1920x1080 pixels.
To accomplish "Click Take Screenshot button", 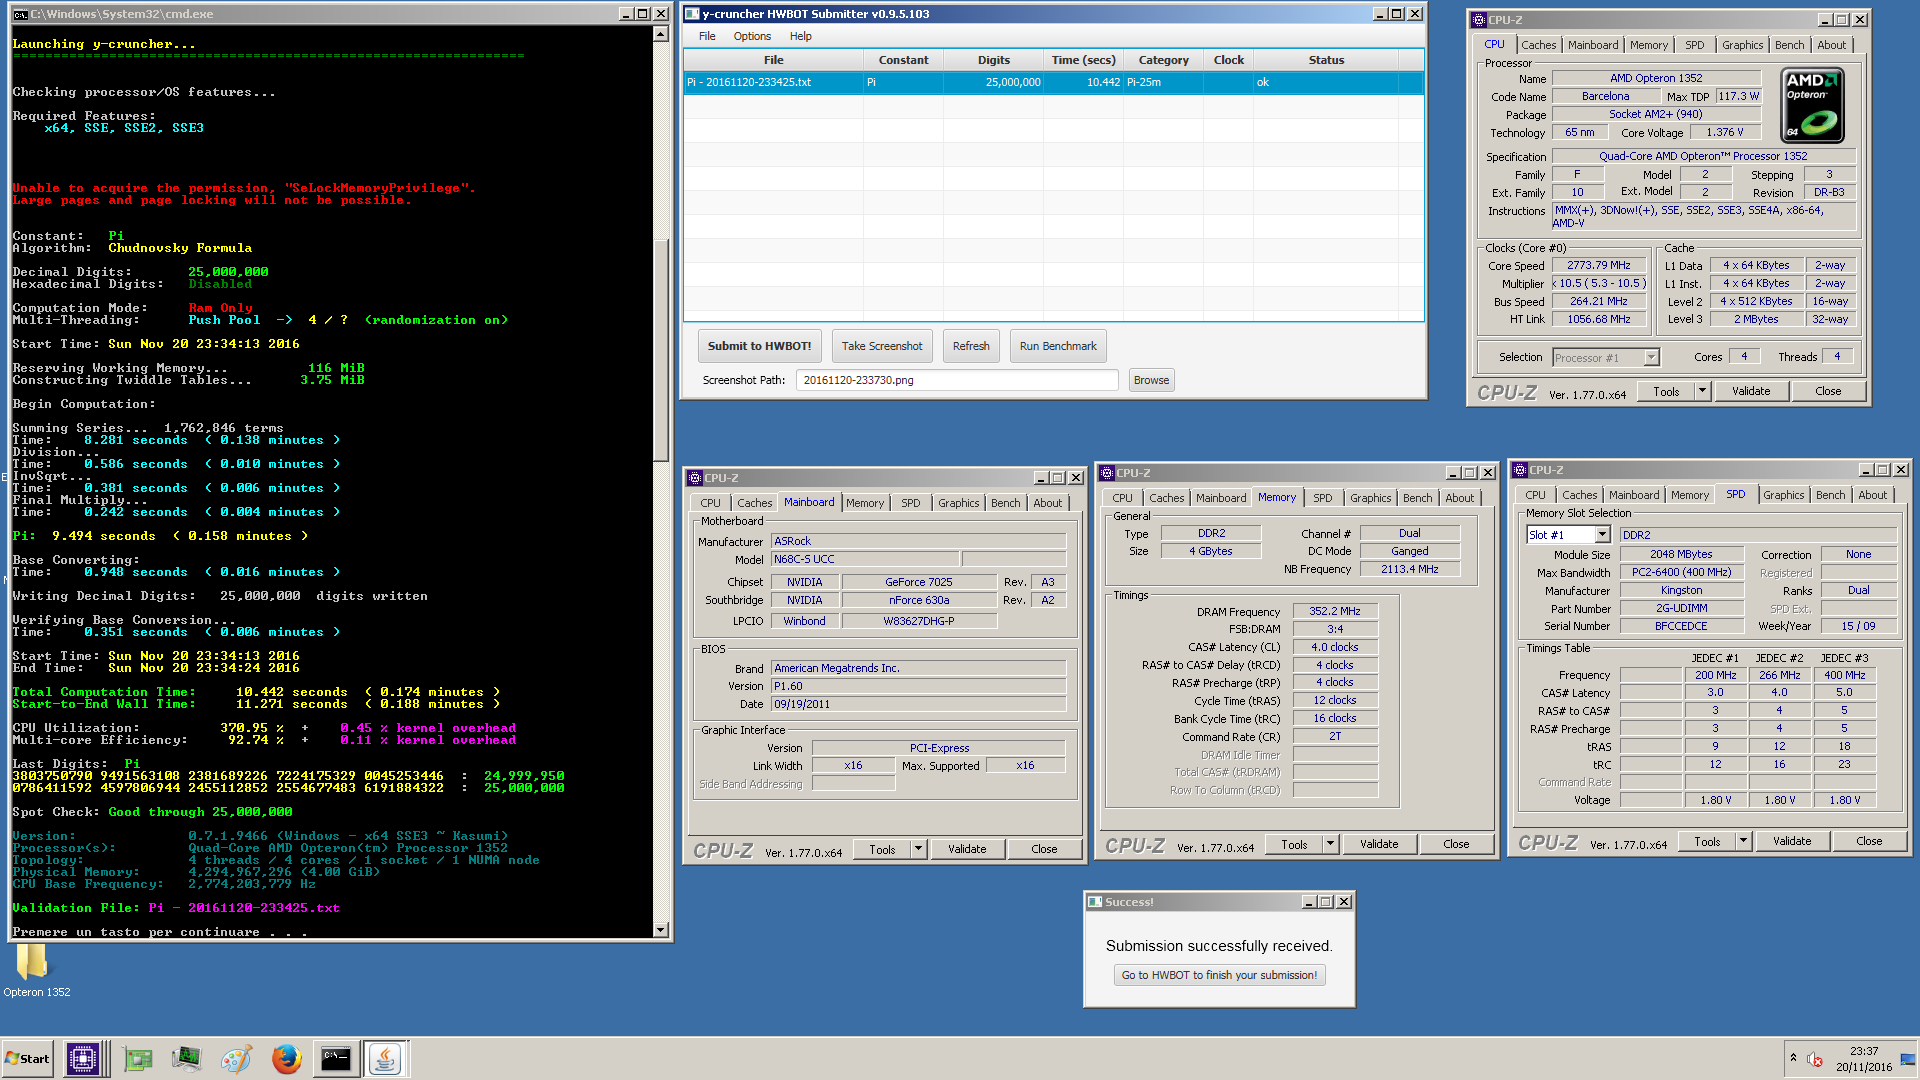I will point(882,346).
